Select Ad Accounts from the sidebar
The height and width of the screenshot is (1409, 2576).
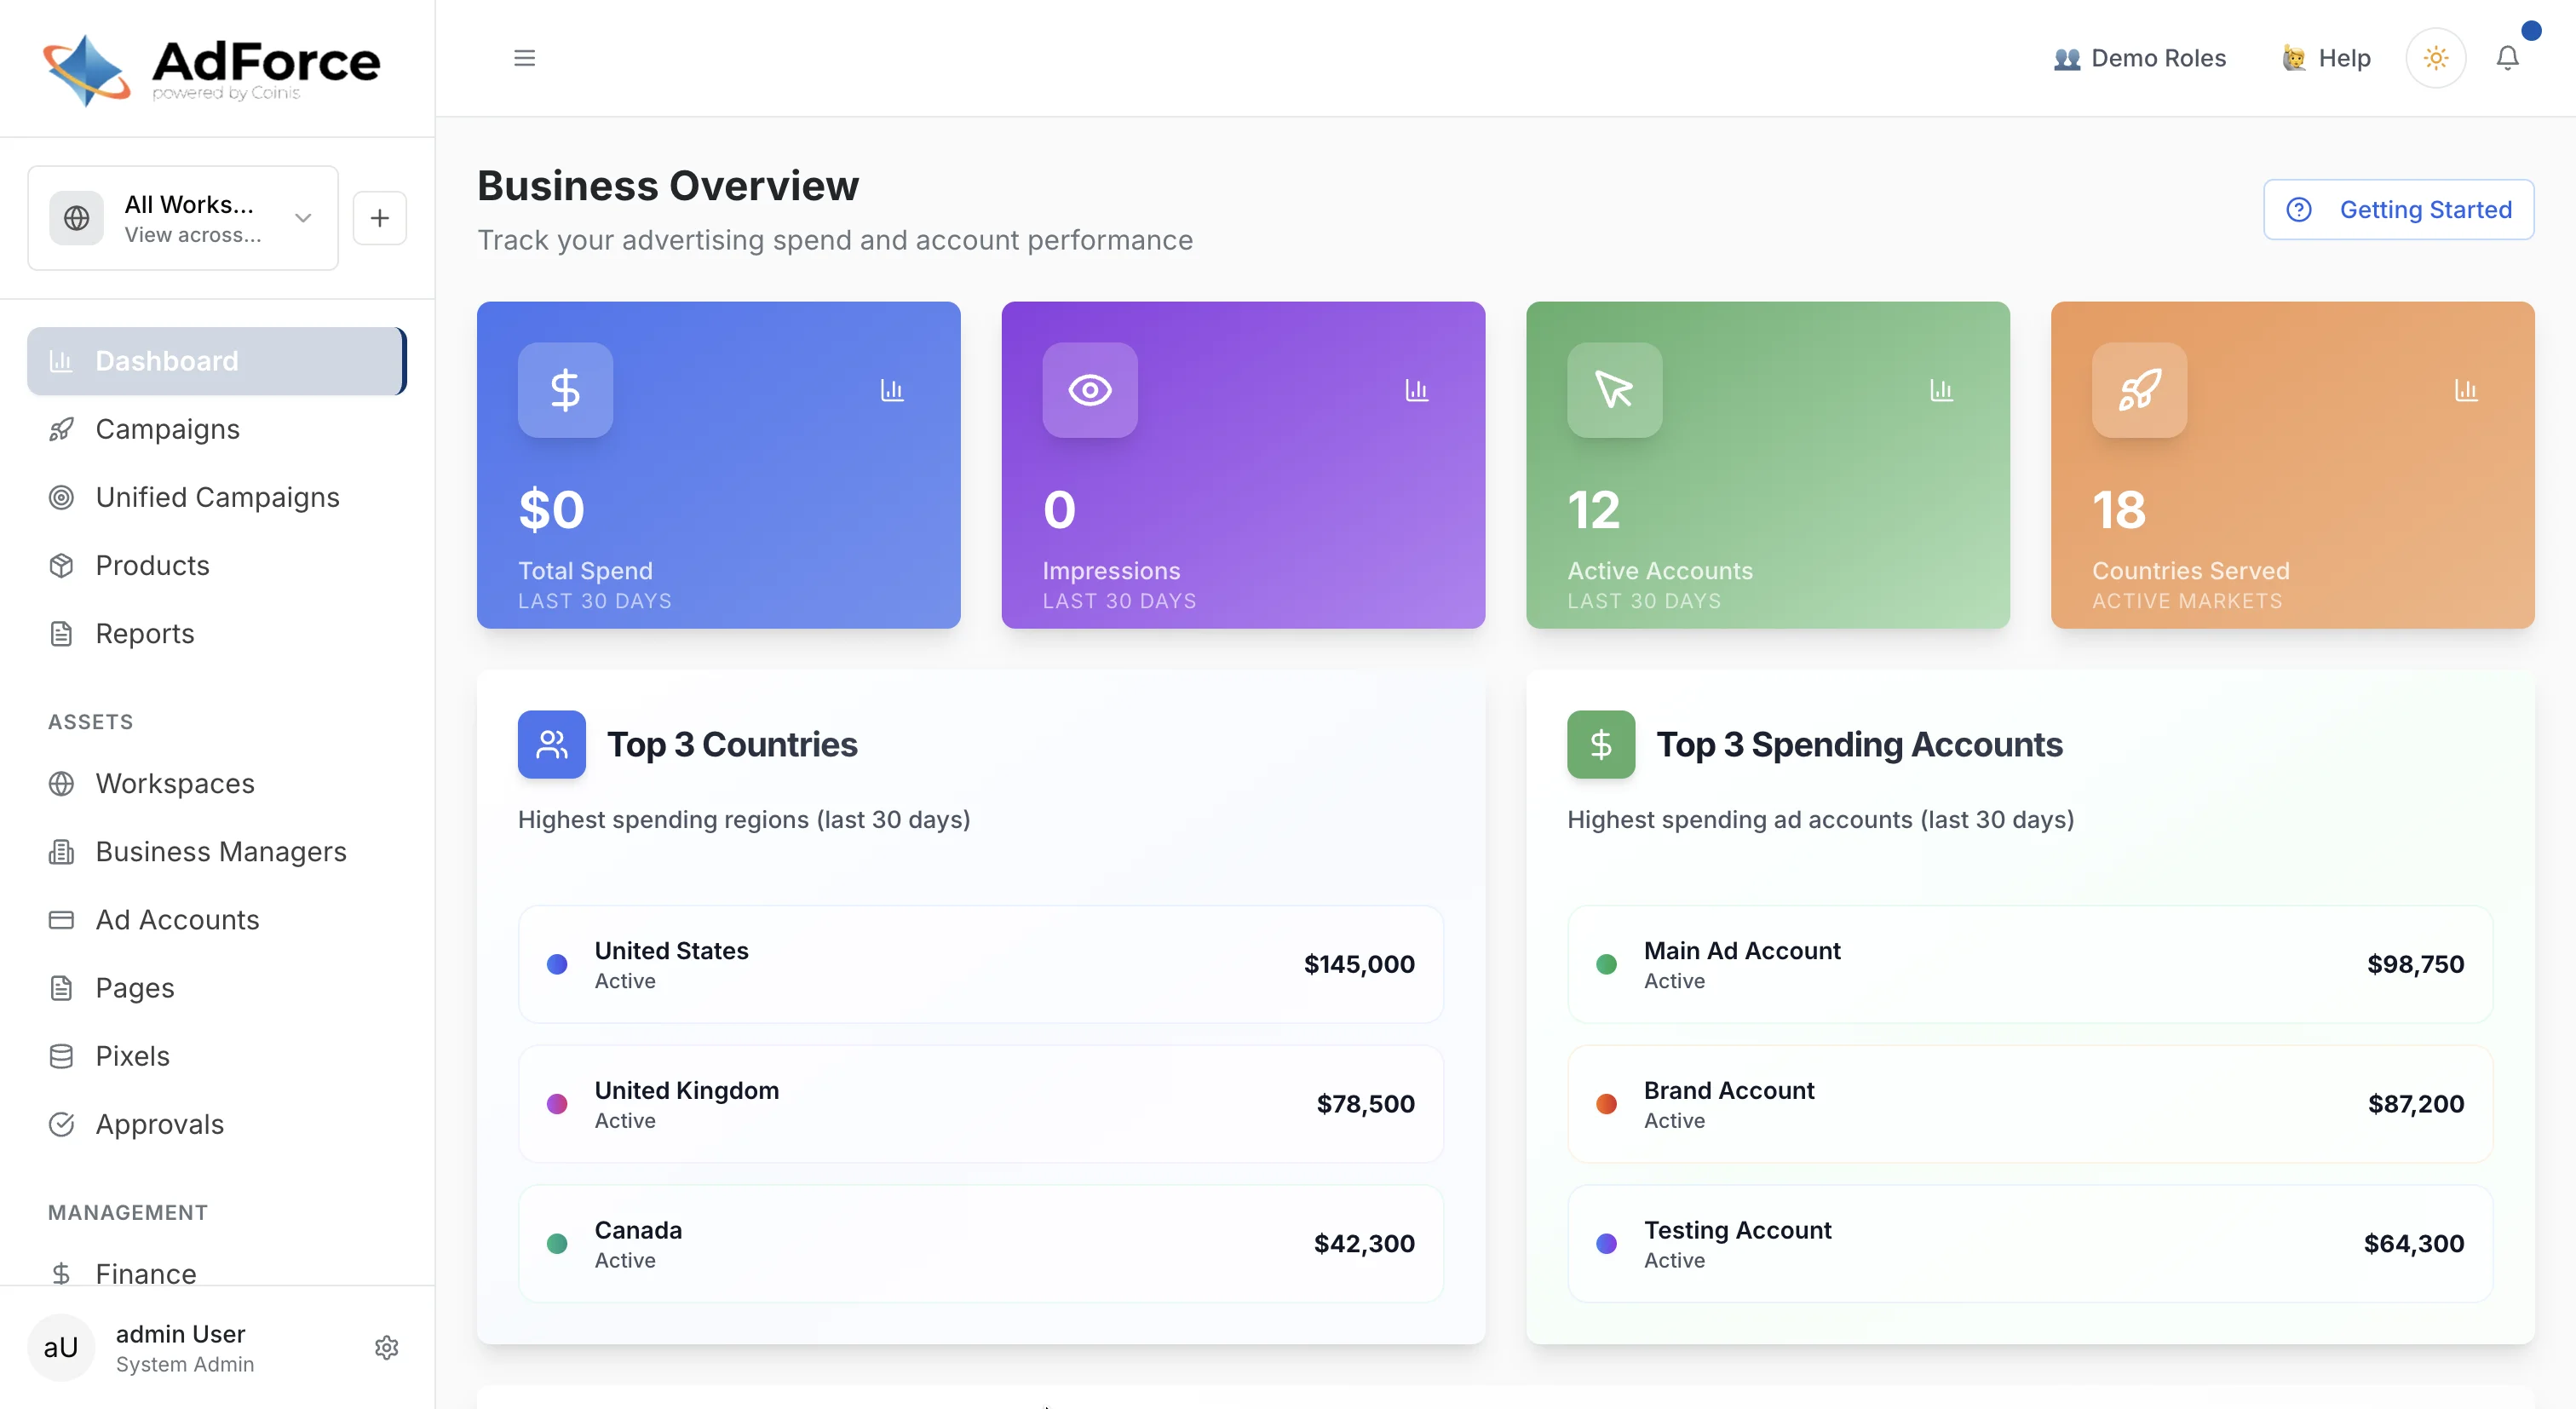(x=177, y=919)
